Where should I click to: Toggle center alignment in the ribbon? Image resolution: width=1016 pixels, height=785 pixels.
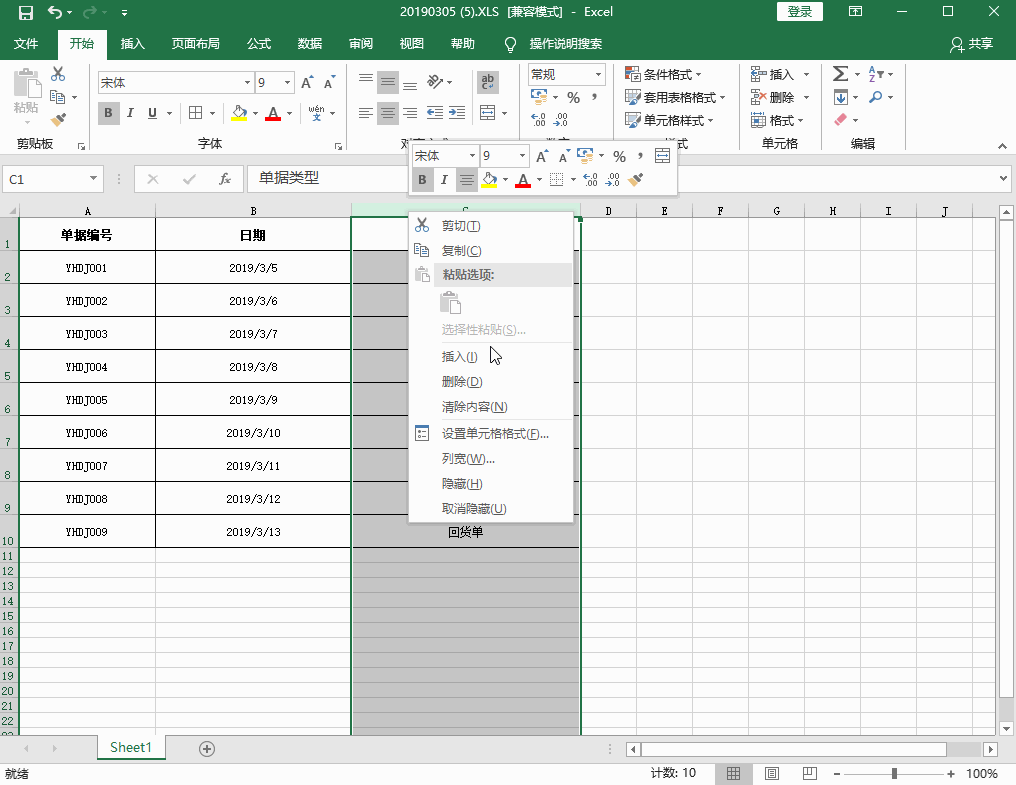tap(388, 113)
